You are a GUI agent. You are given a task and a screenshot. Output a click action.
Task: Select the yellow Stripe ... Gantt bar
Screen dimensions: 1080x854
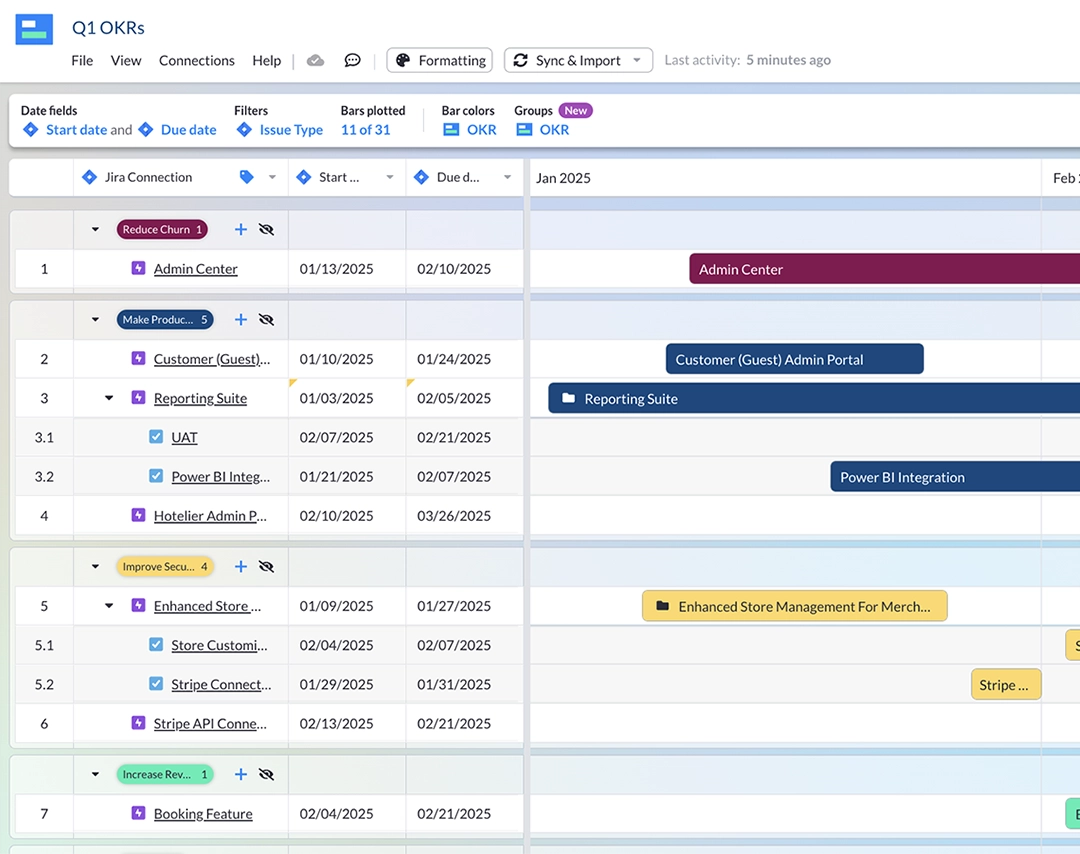coord(1006,685)
